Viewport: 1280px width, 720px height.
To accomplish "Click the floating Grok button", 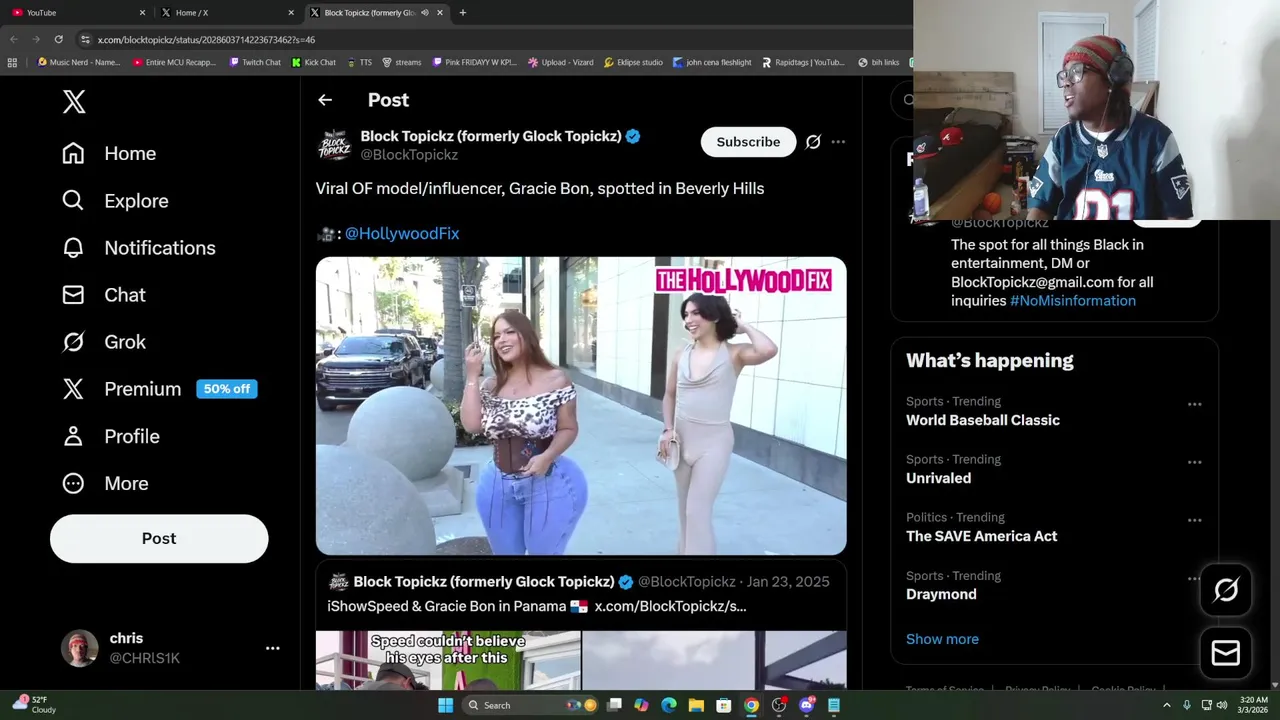I will point(1226,591).
